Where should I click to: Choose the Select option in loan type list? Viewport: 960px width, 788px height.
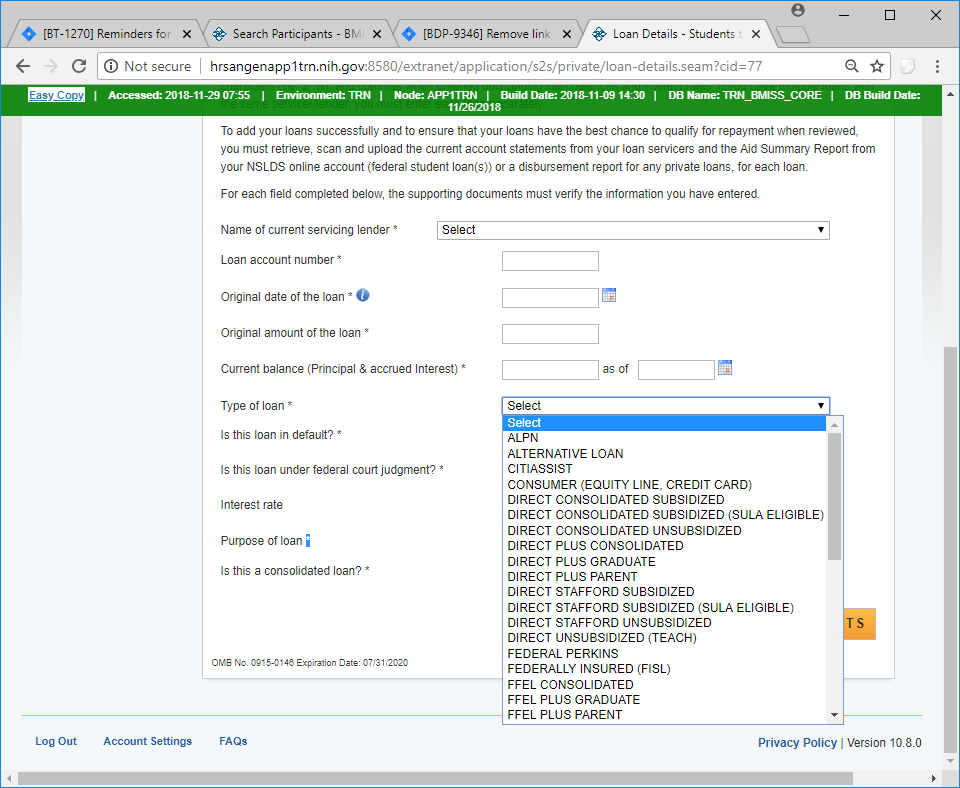click(x=664, y=423)
